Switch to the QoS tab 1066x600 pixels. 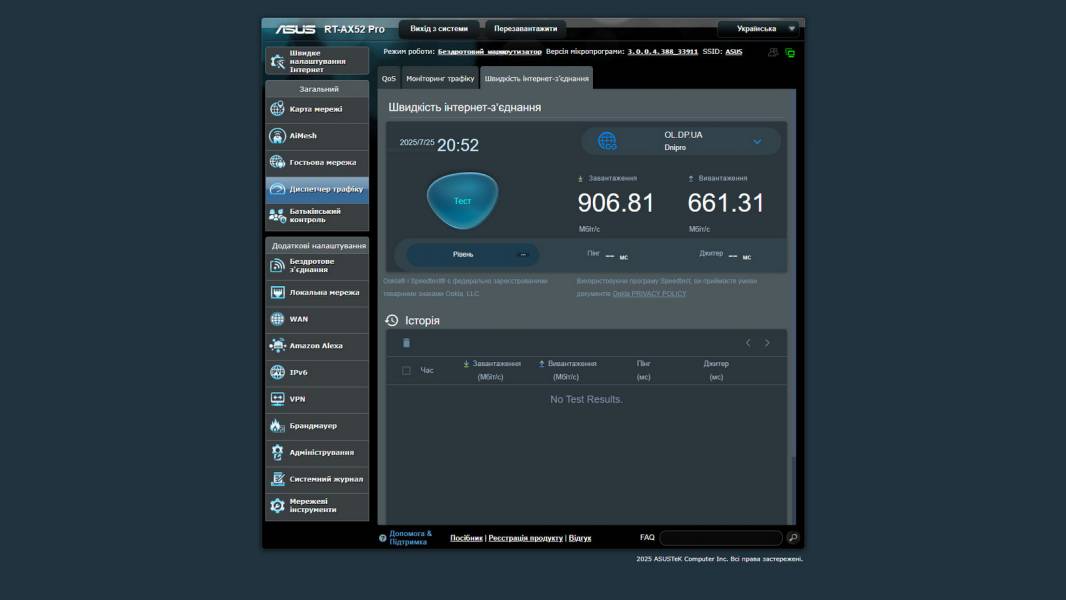pos(388,78)
